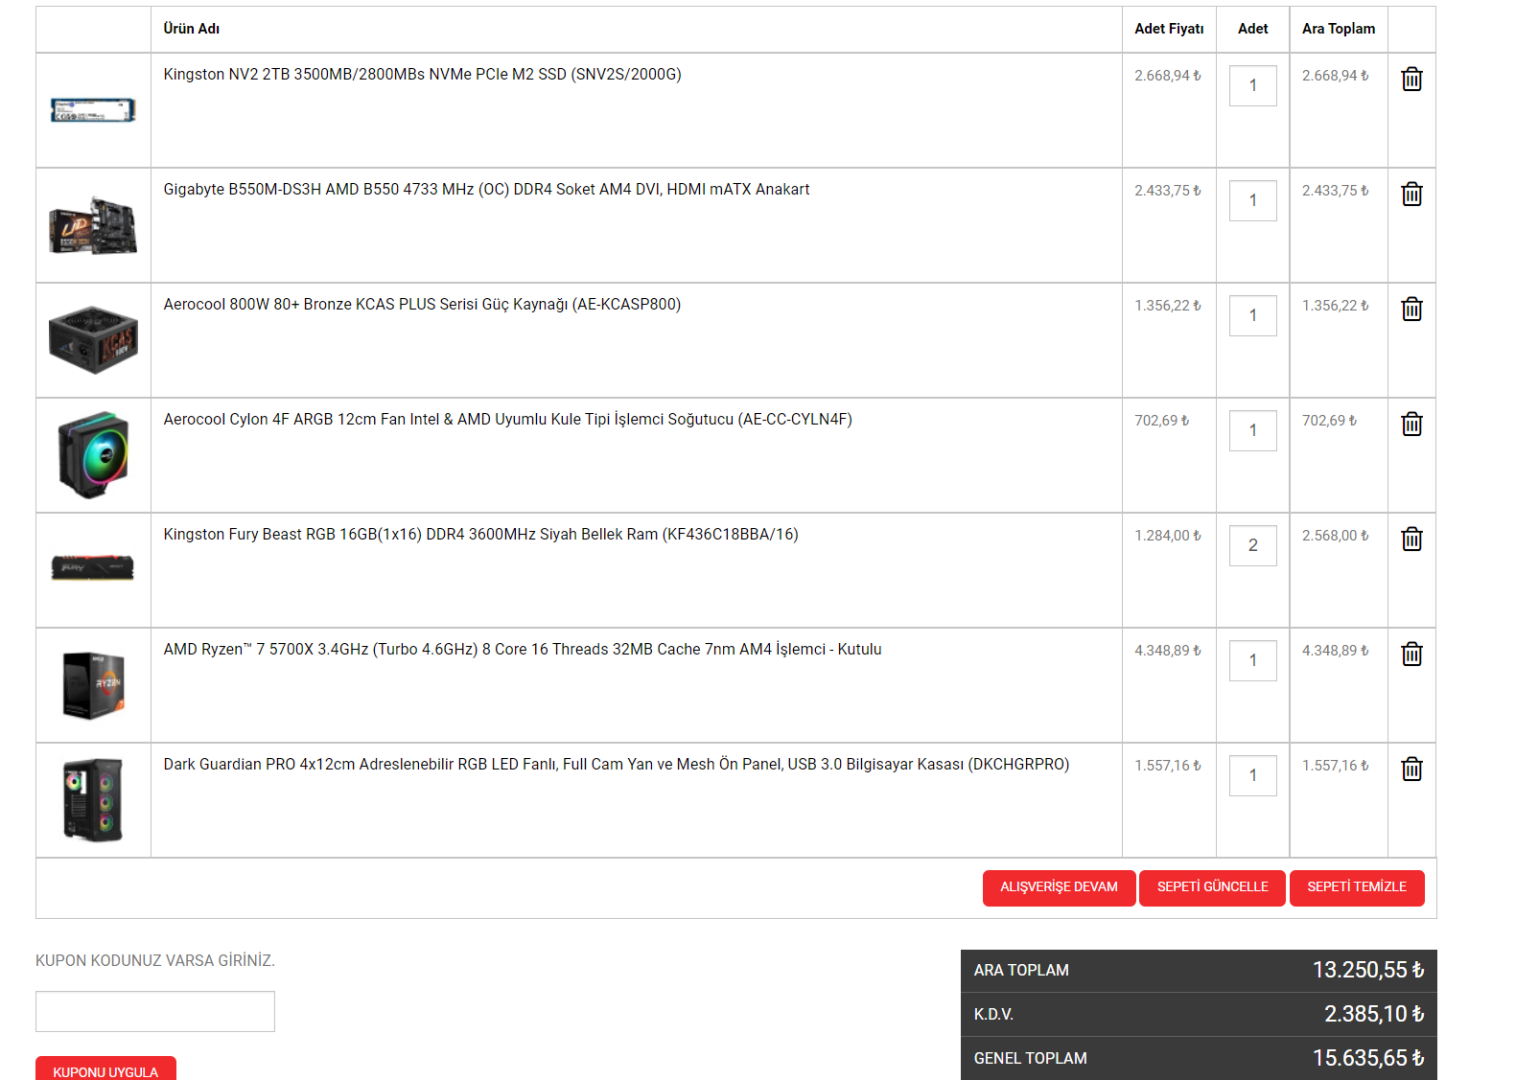Remove Gigabyte B550M-DS3H motherboard via trash icon

1411,194
